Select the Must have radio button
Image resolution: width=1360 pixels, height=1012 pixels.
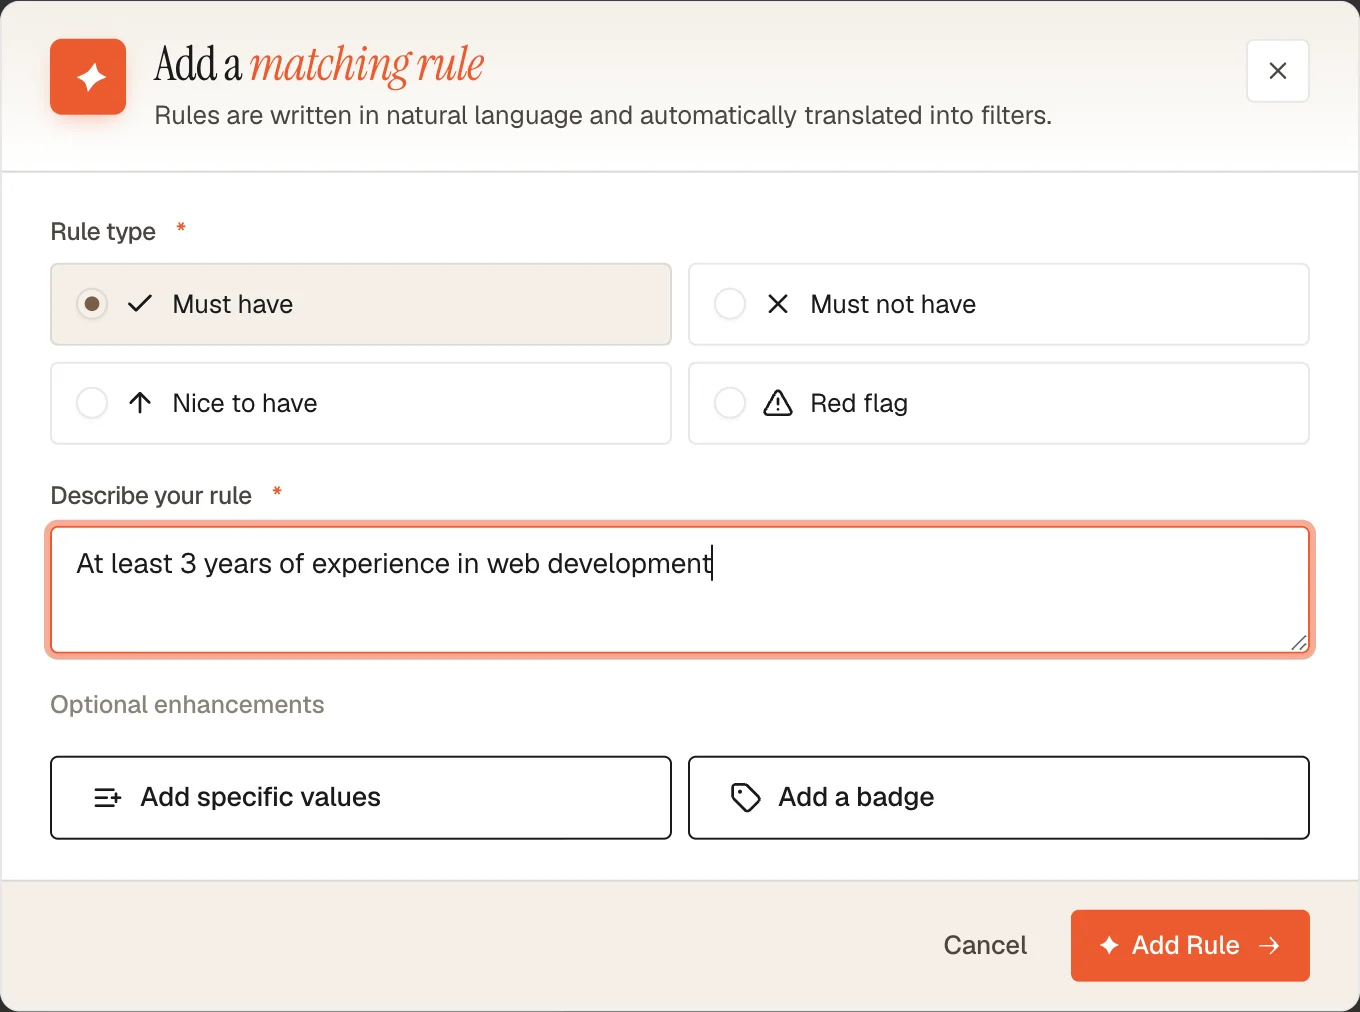pos(92,304)
